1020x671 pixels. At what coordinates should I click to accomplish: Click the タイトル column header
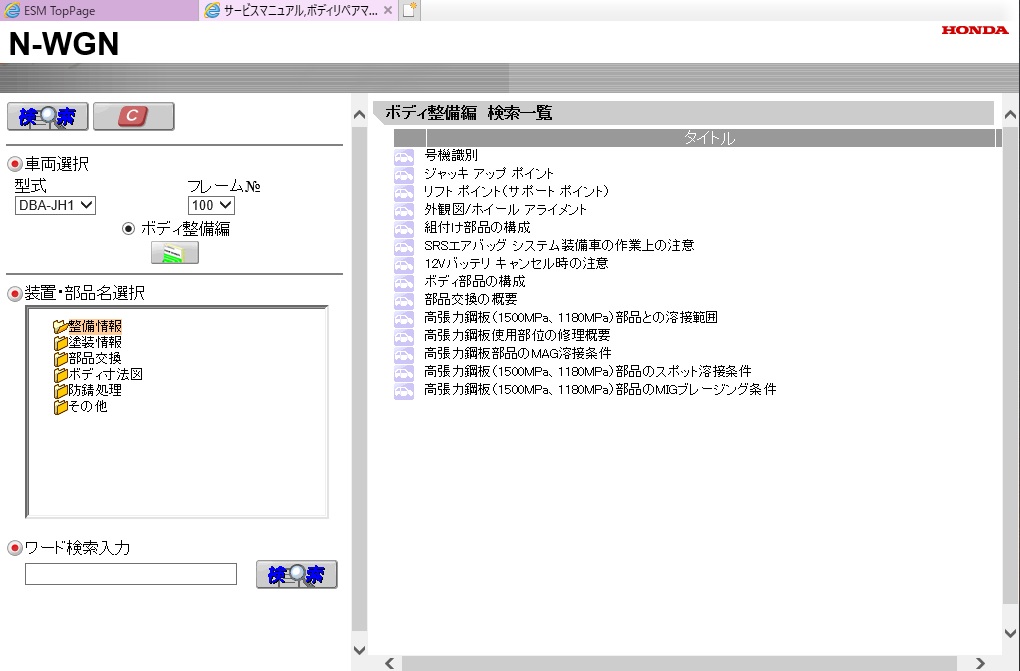[710, 138]
